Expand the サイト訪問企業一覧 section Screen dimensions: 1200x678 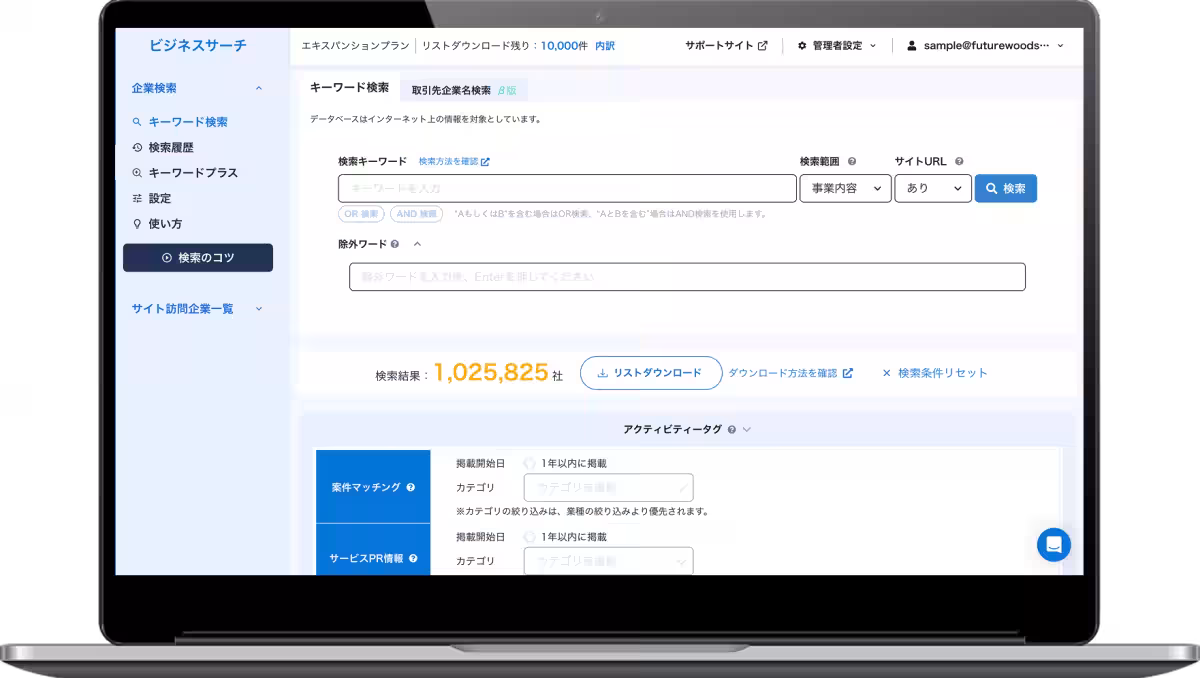point(259,309)
